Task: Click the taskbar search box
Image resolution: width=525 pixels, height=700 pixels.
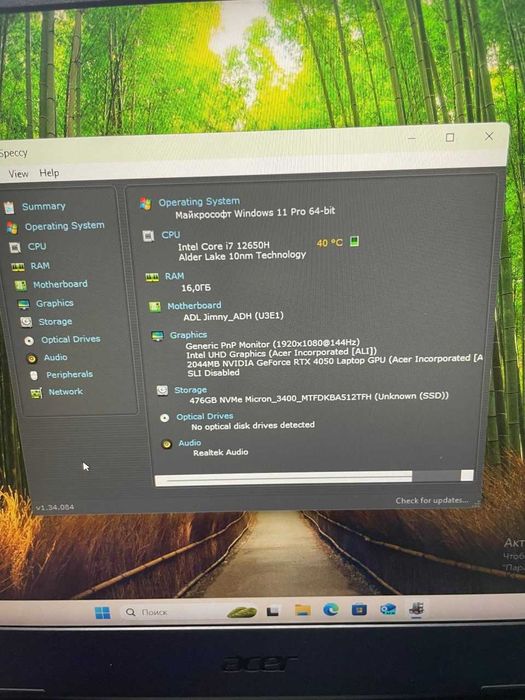Action: coord(170,612)
